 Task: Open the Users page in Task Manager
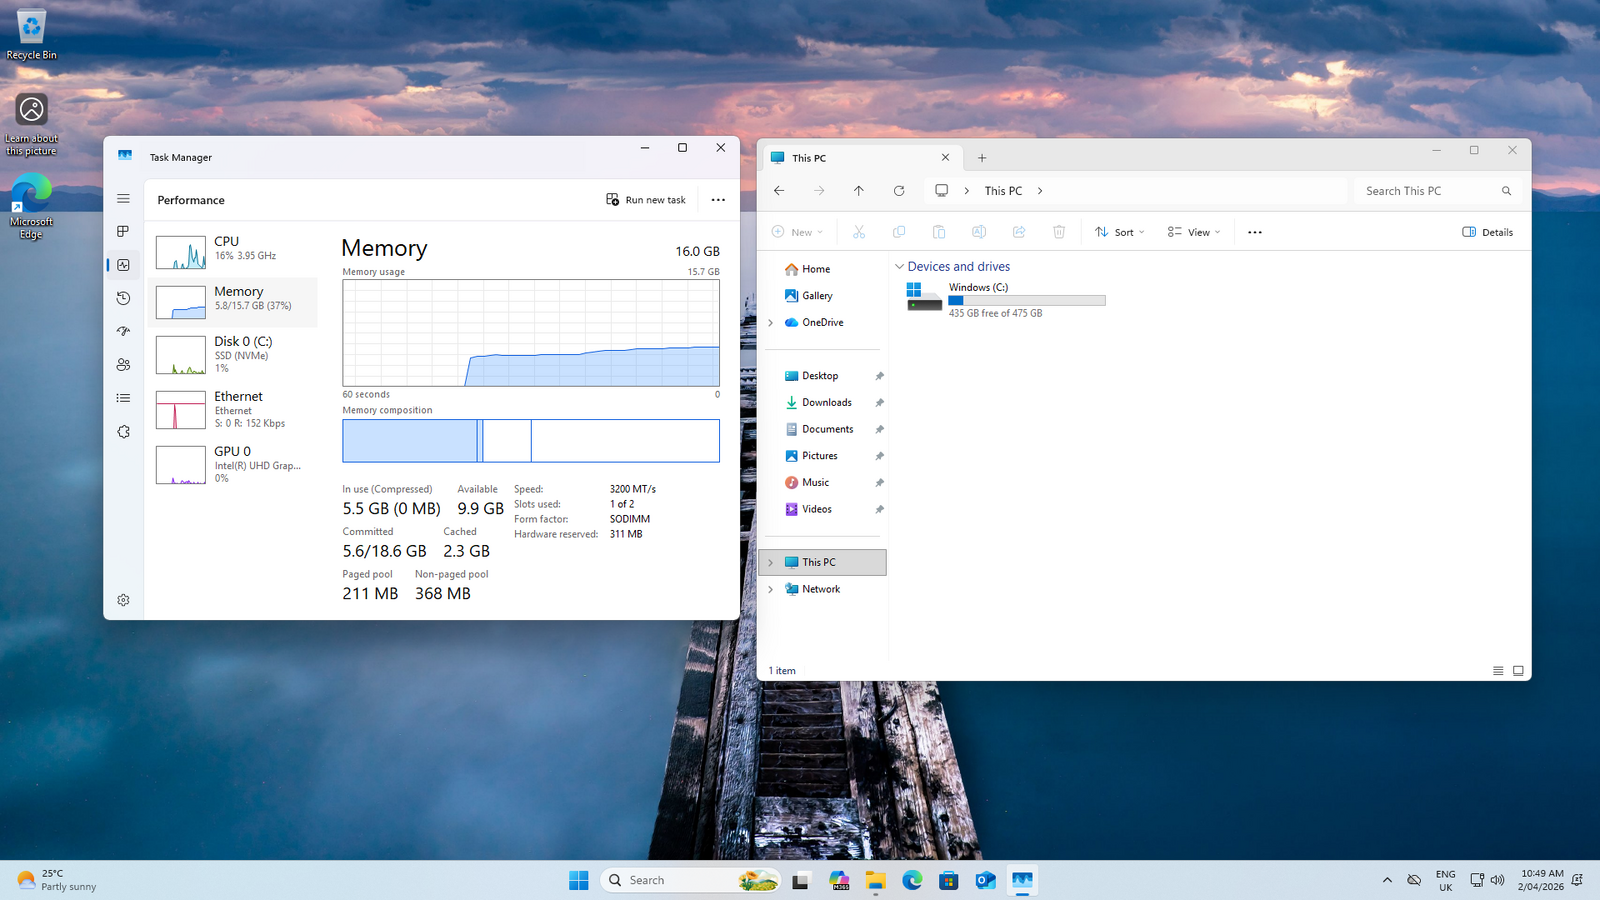[123, 365]
